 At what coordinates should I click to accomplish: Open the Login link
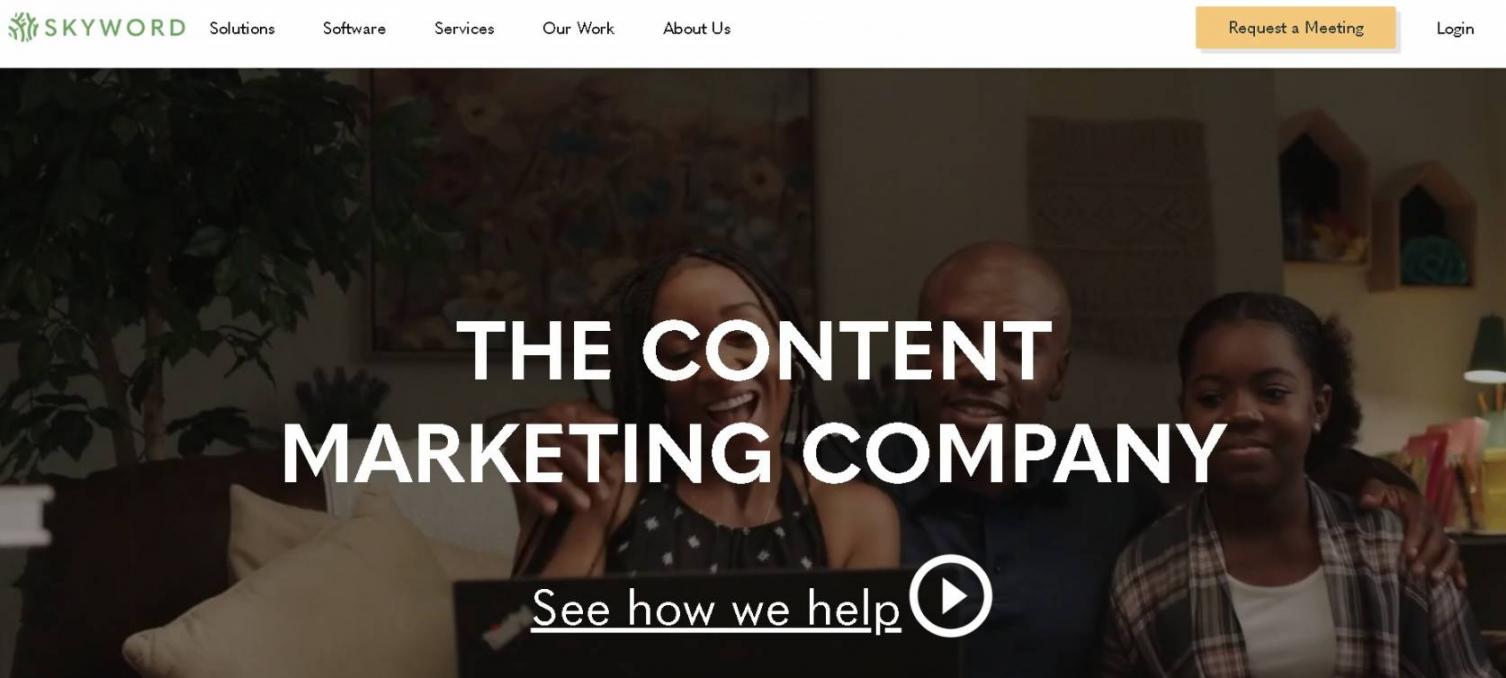click(x=1455, y=29)
